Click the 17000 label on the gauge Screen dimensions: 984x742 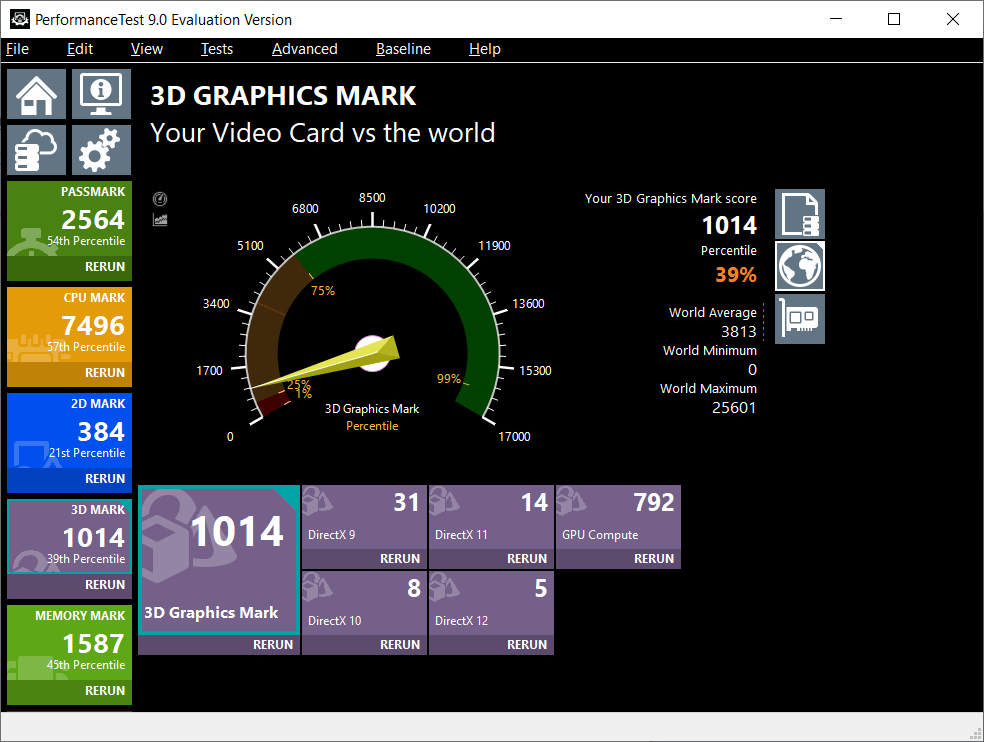point(514,436)
